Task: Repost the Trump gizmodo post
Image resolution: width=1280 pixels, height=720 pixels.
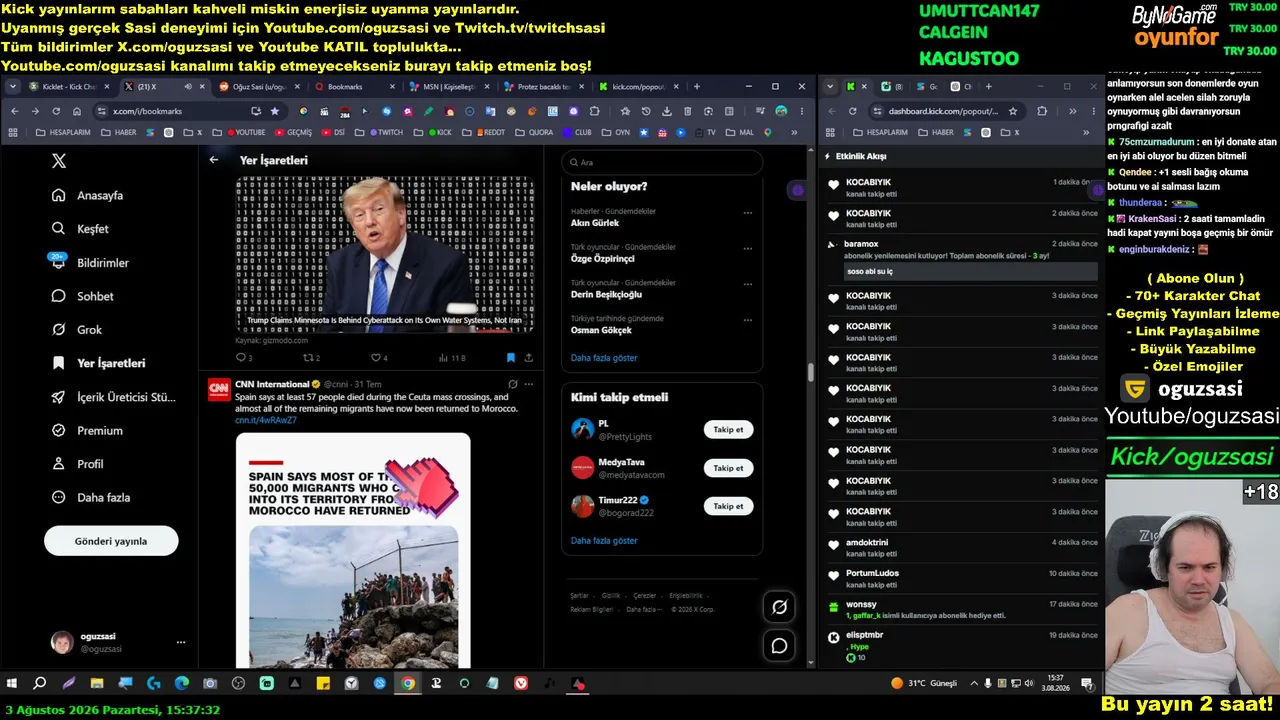Action: click(x=311, y=357)
